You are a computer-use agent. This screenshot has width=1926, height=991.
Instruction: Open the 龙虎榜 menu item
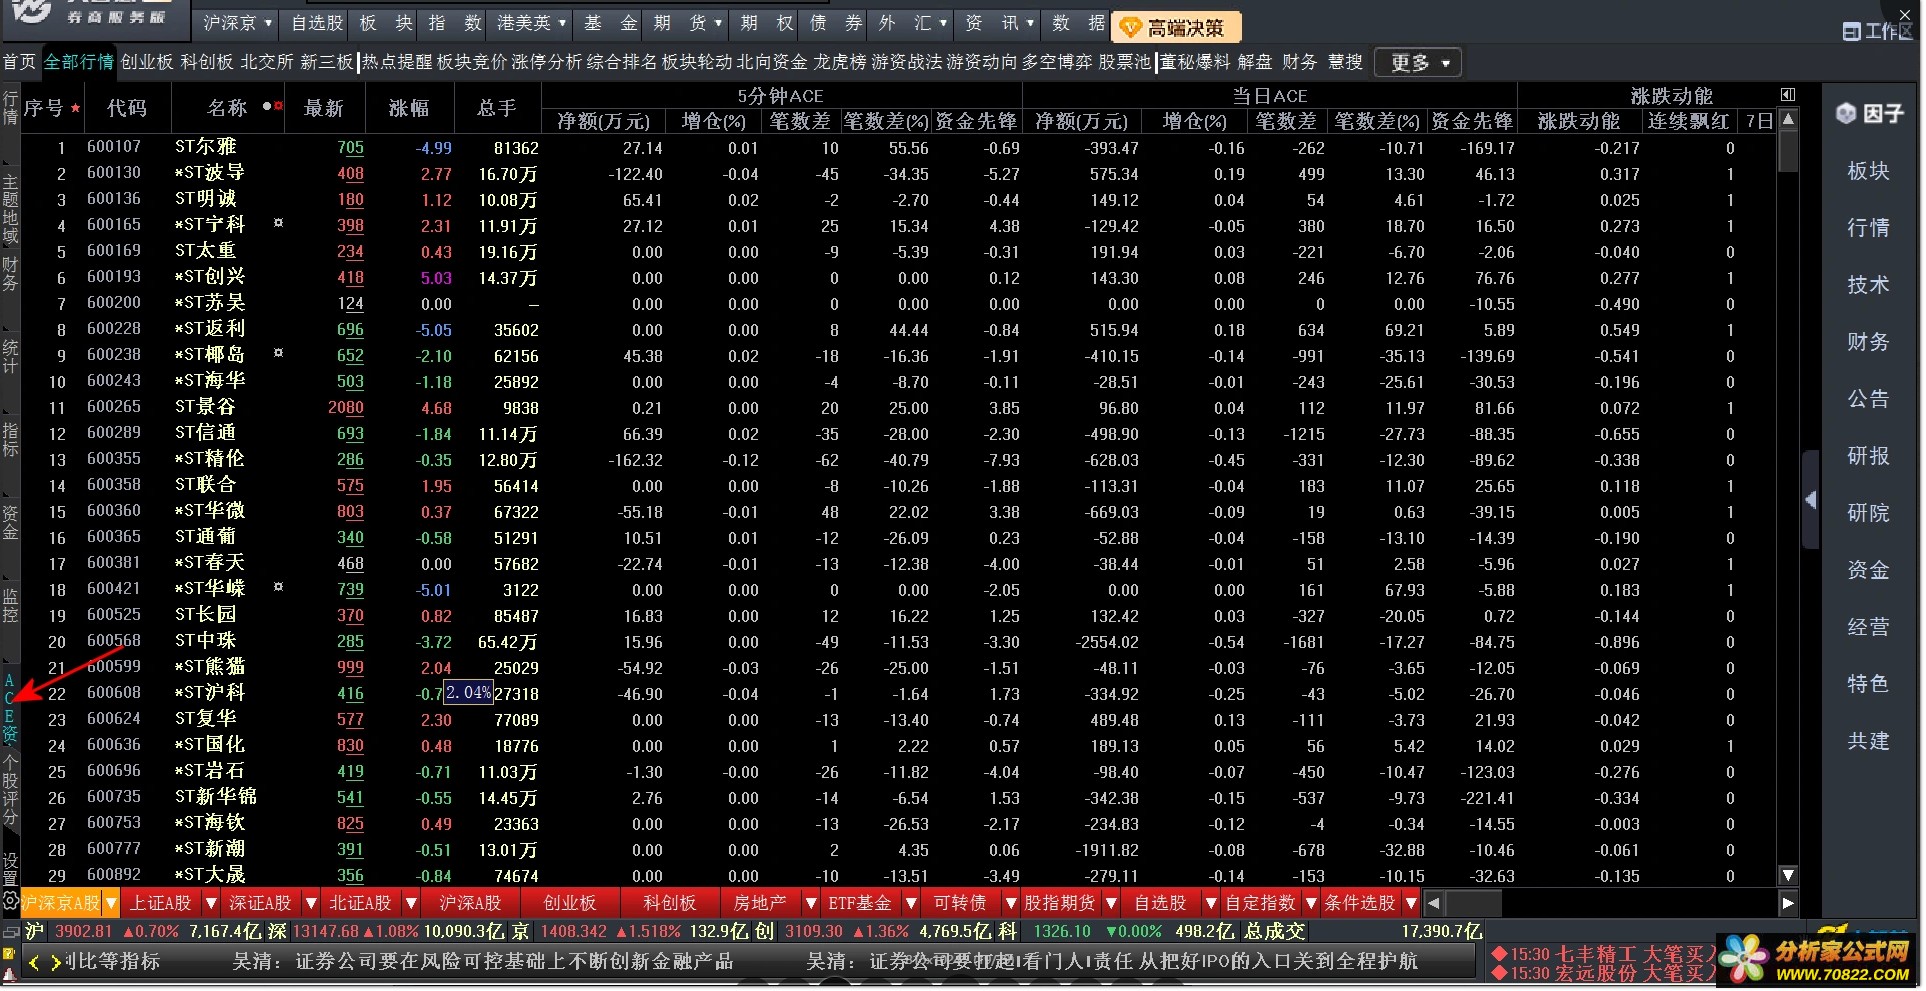(839, 62)
